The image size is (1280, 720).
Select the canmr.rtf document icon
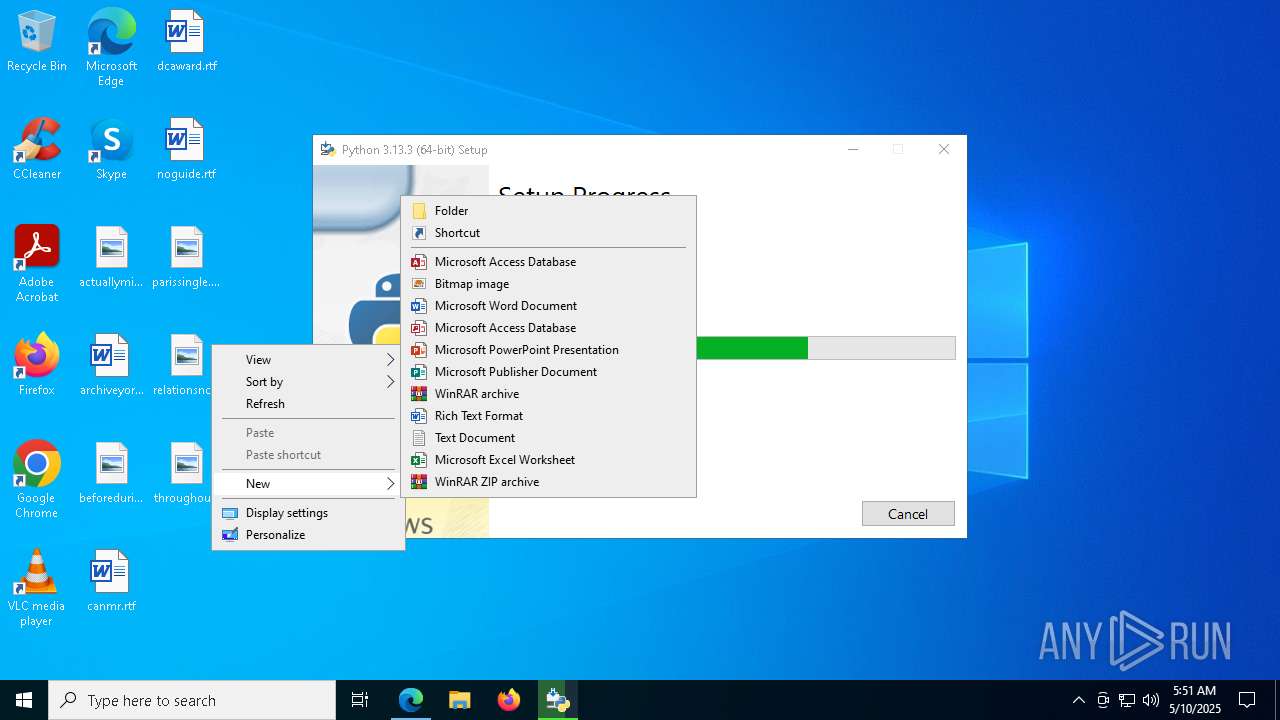(x=111, y=582)
